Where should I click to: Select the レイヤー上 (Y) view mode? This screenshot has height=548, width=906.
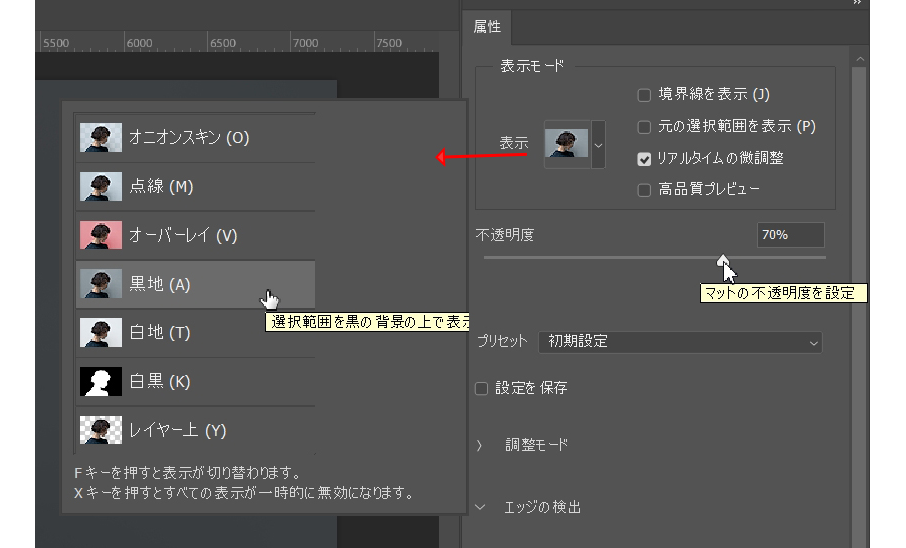click(195, 430)
